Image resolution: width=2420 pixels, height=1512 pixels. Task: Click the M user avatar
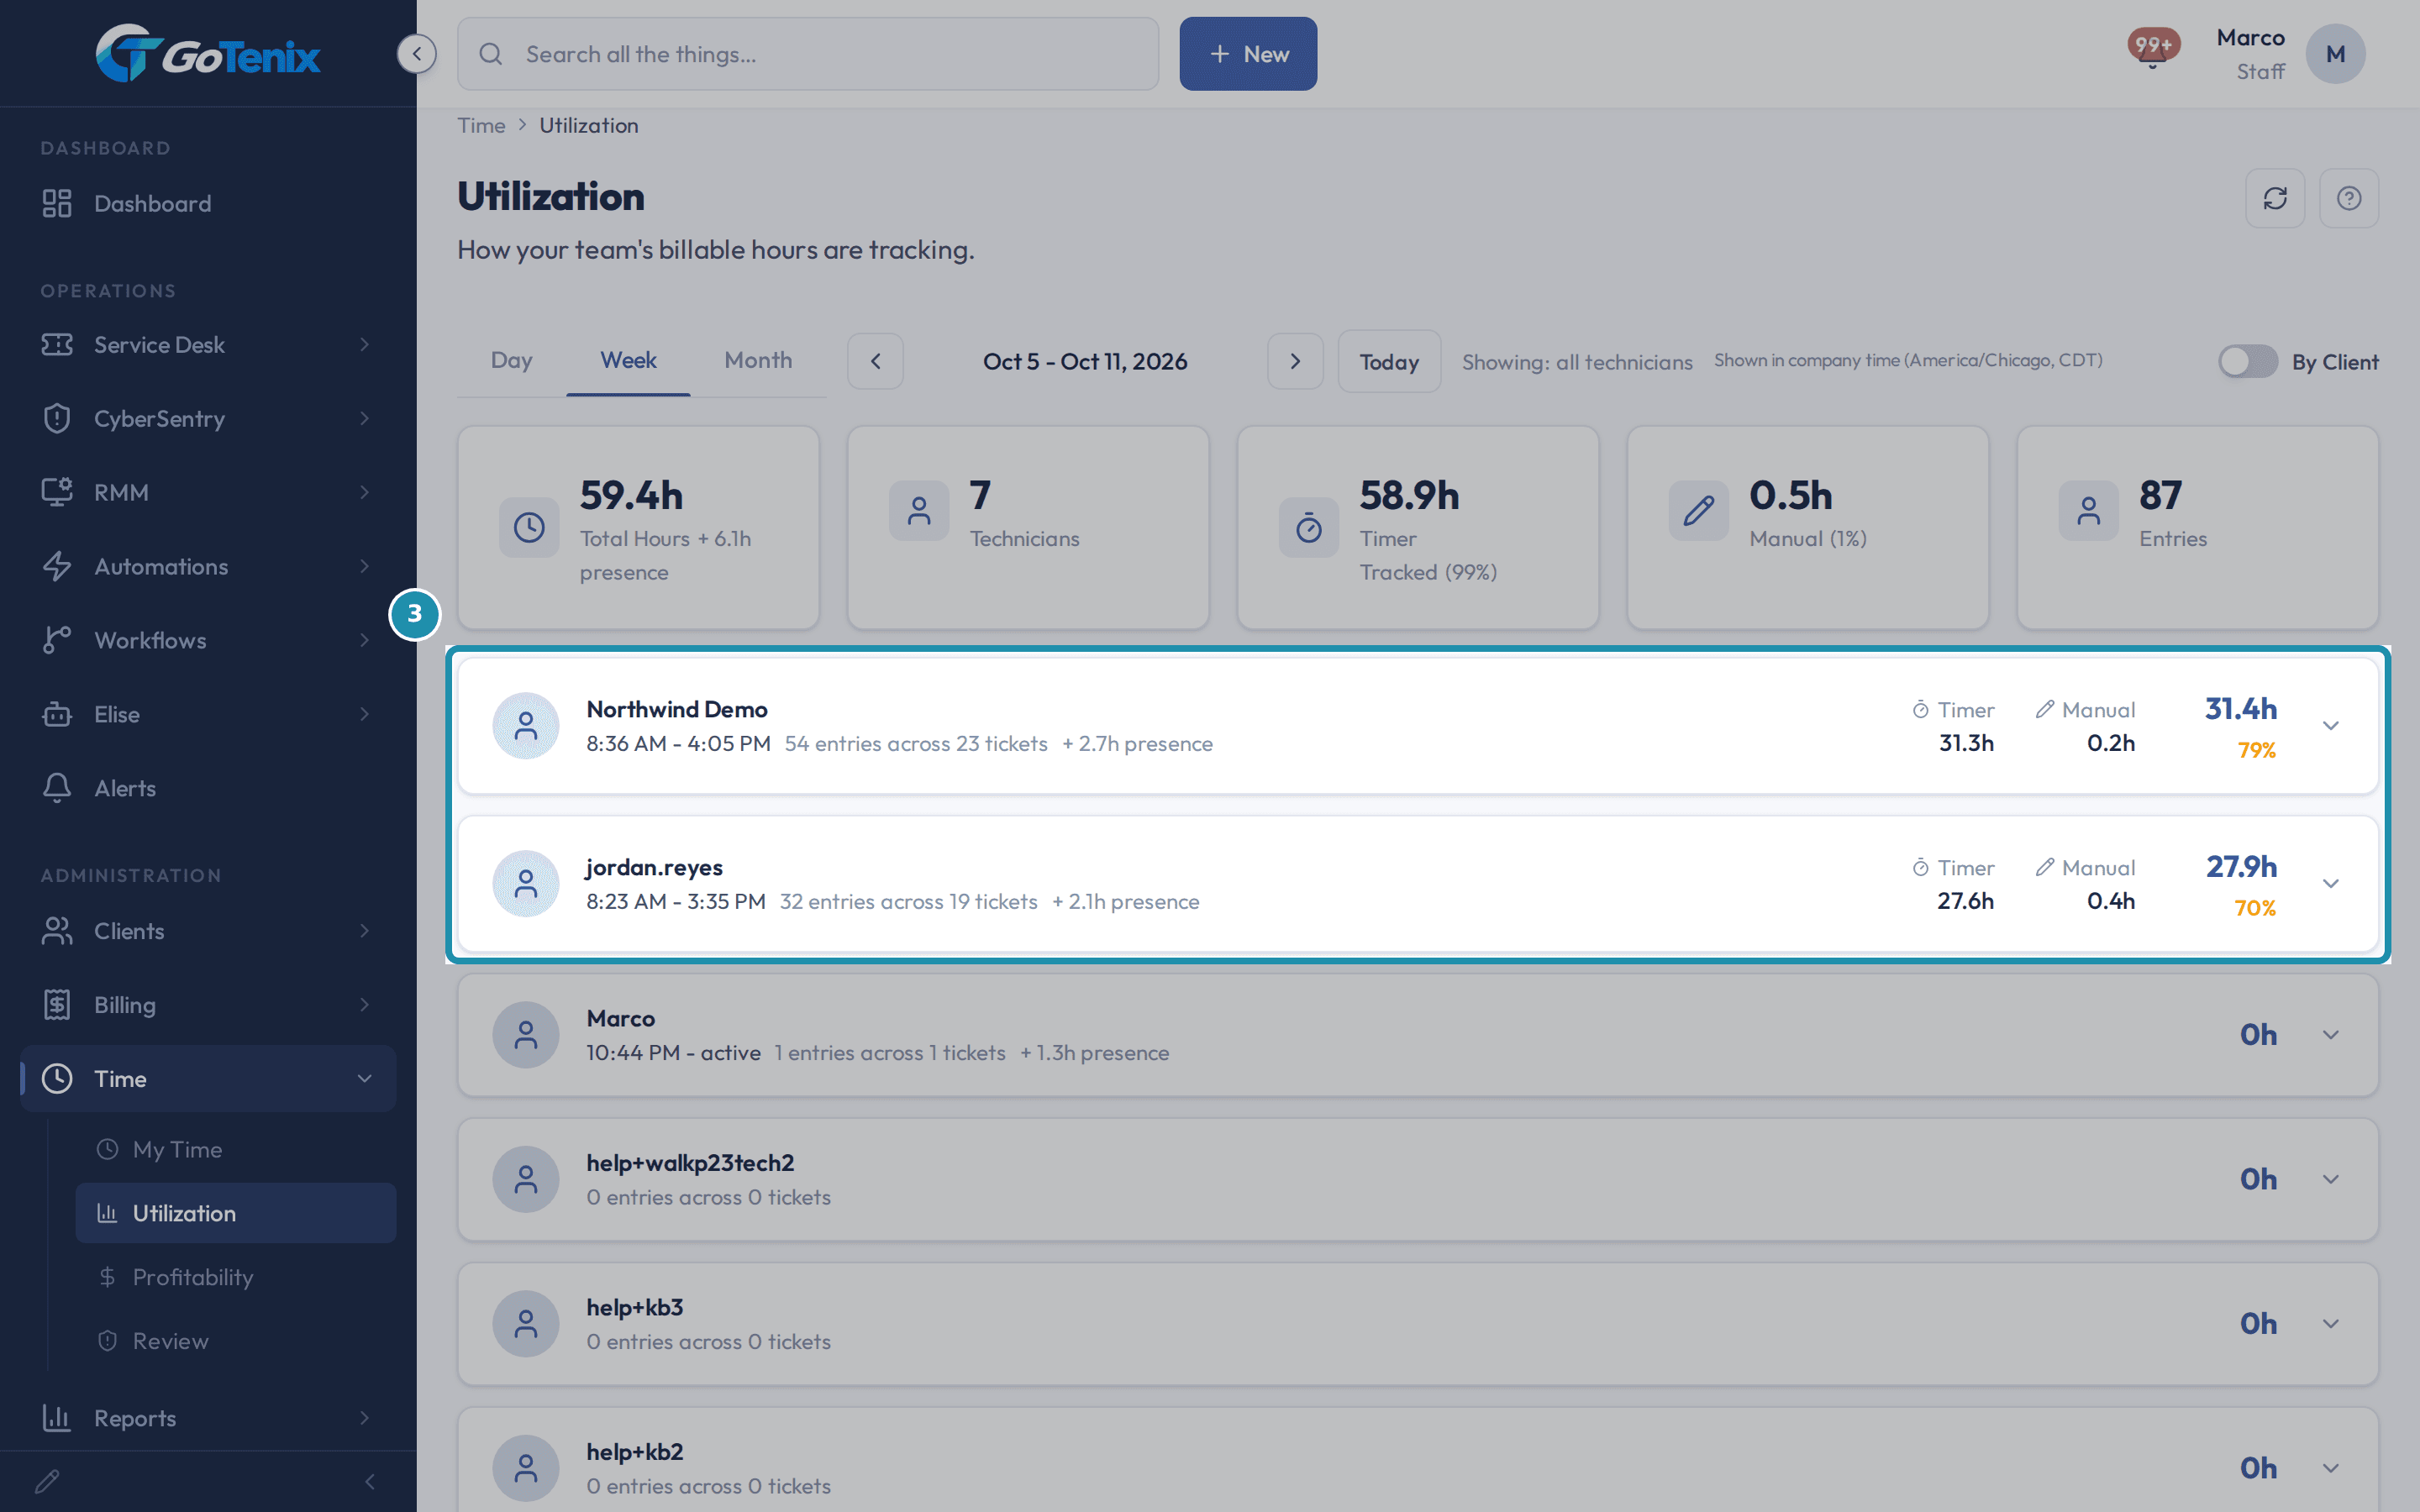tap(2335, 54)
